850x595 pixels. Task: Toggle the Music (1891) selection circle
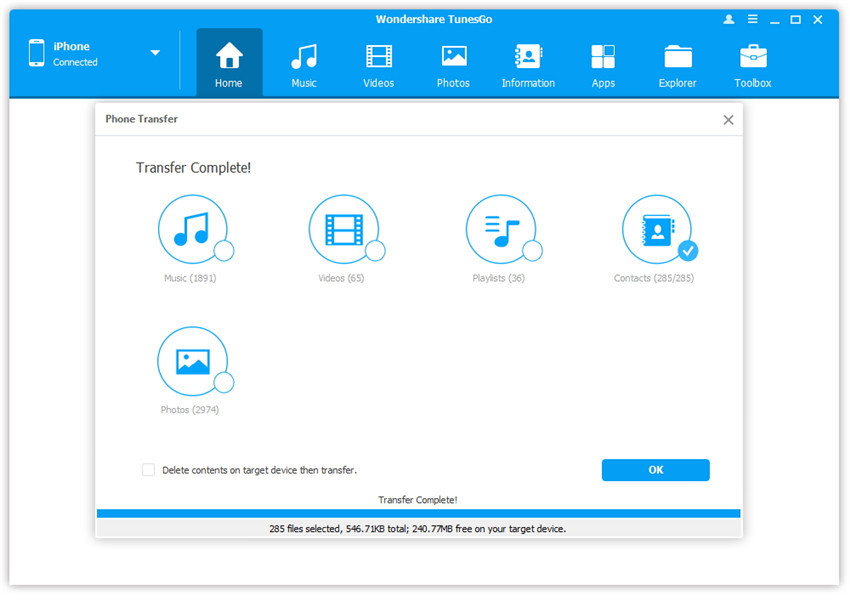tap(224, 250)
